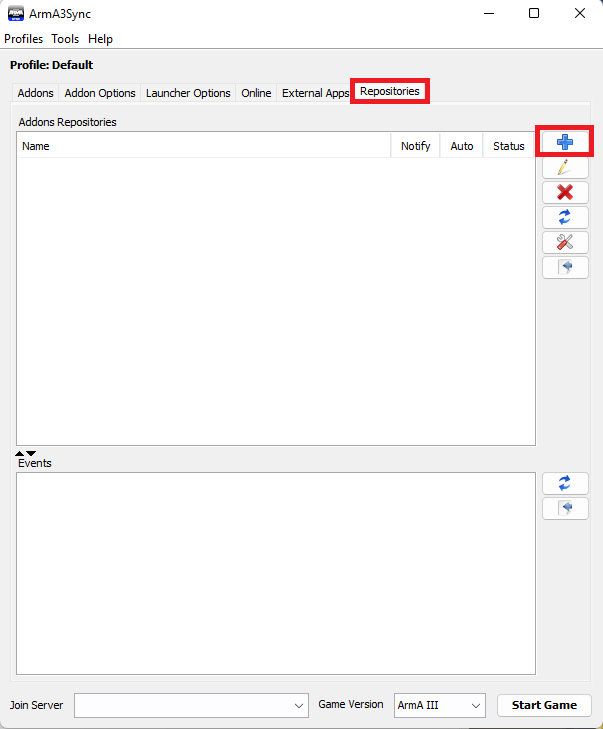Open the Tools menu
This screenshot has height=729, width=603.
(x=65, y=39)
